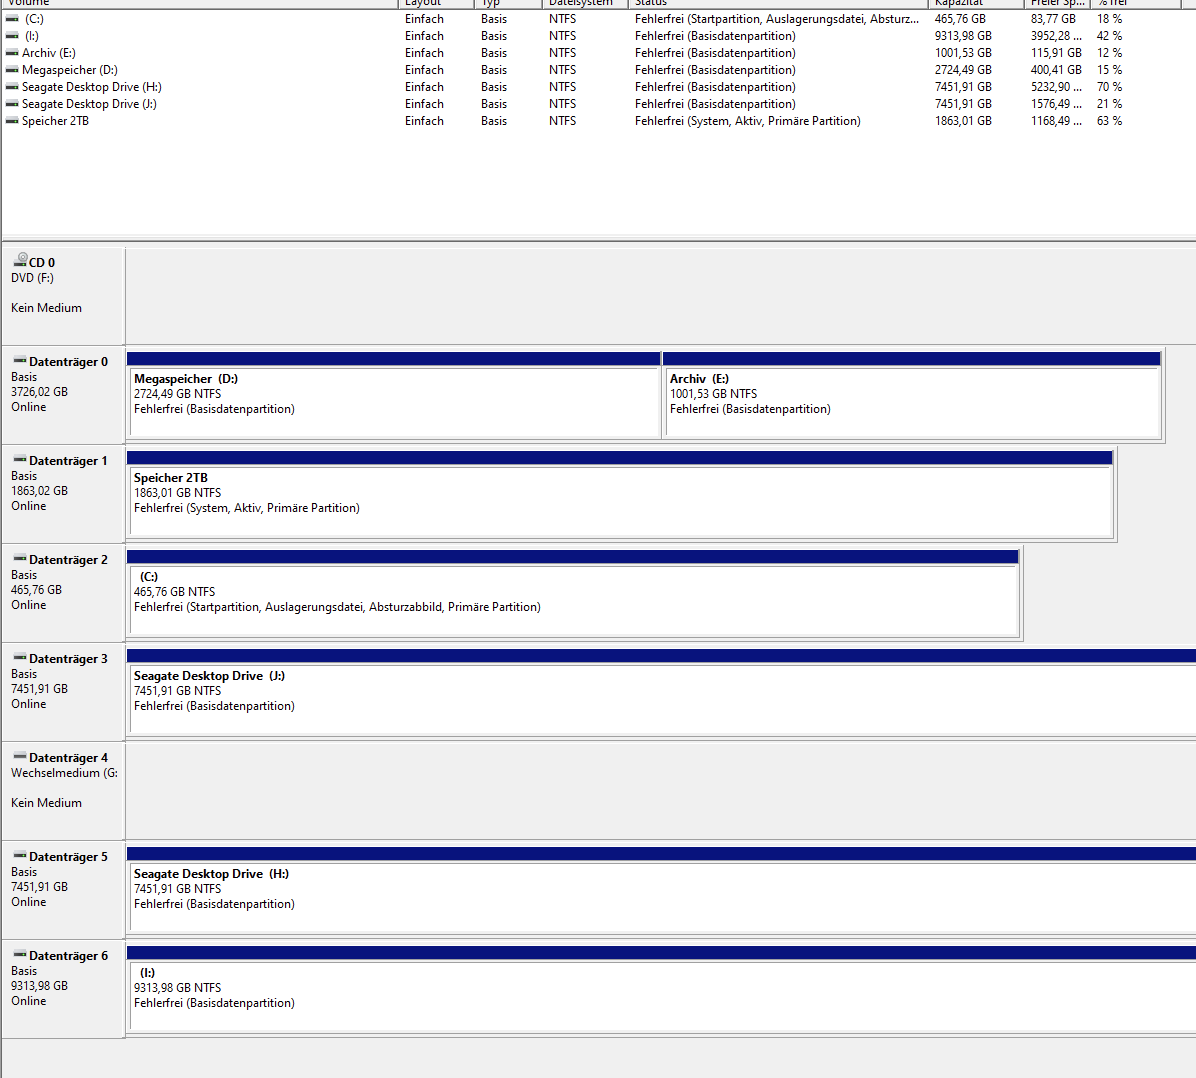The width and height of the screenshot is (1196, 1078).
Task: Click the drive icon beside (I:) in volume list
Action: [x=12, y=35]
